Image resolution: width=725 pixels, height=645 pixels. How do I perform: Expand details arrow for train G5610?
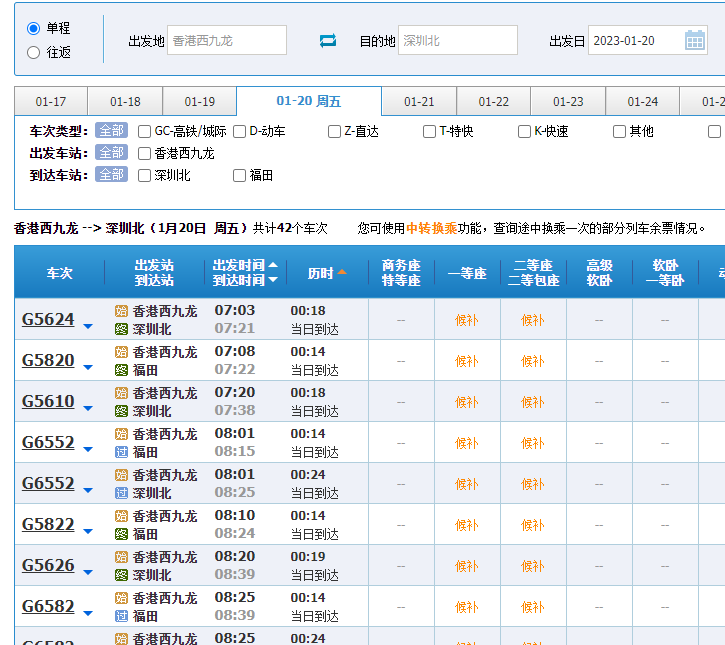coord(88,408)
